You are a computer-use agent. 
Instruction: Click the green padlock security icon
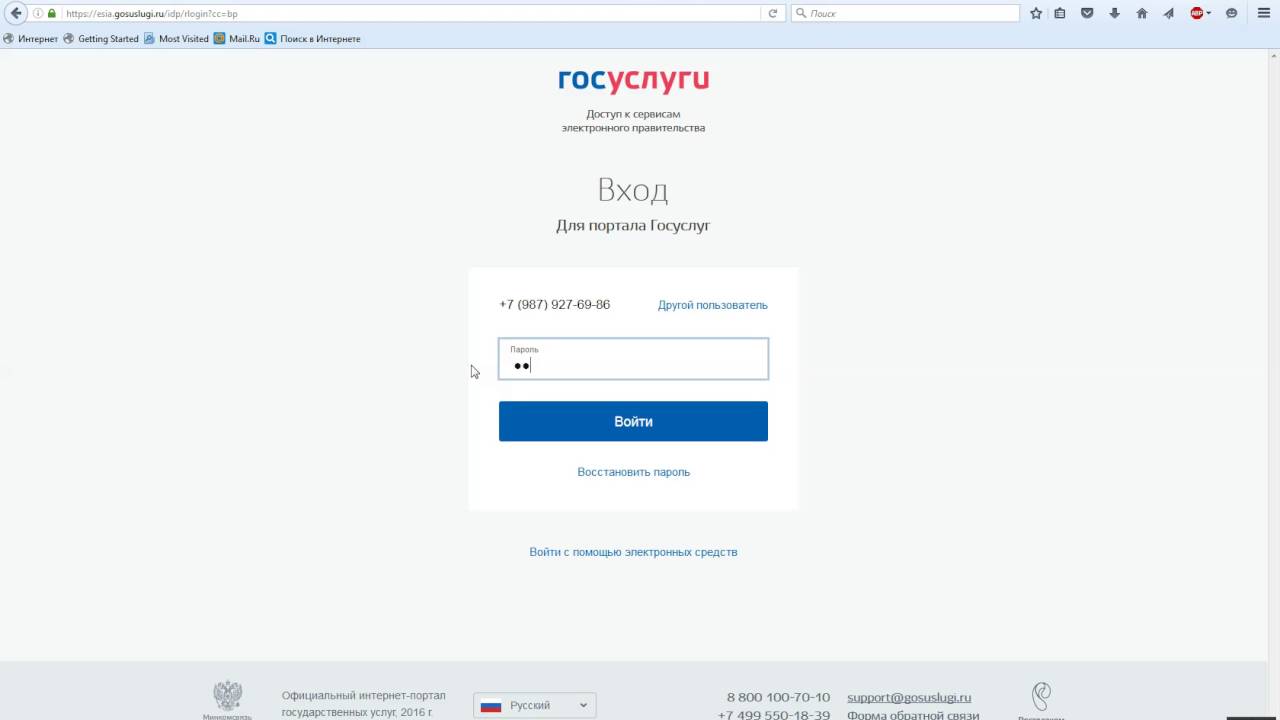[x=52, y=14]
